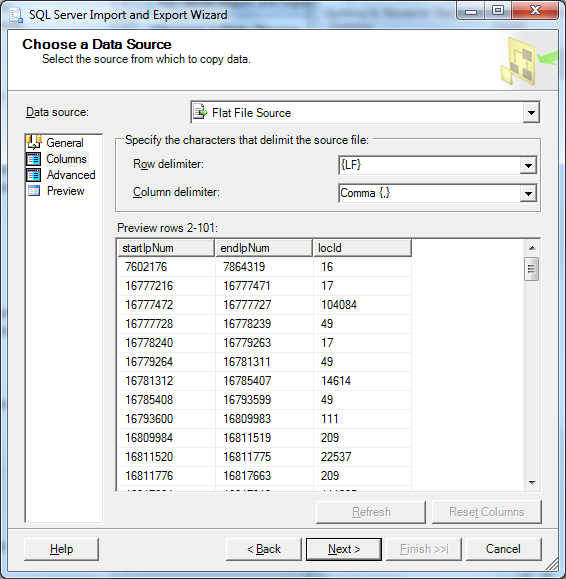This screenshot has height=579, width=566.
Task: Click the locId column header
Action: click(362, 248)
